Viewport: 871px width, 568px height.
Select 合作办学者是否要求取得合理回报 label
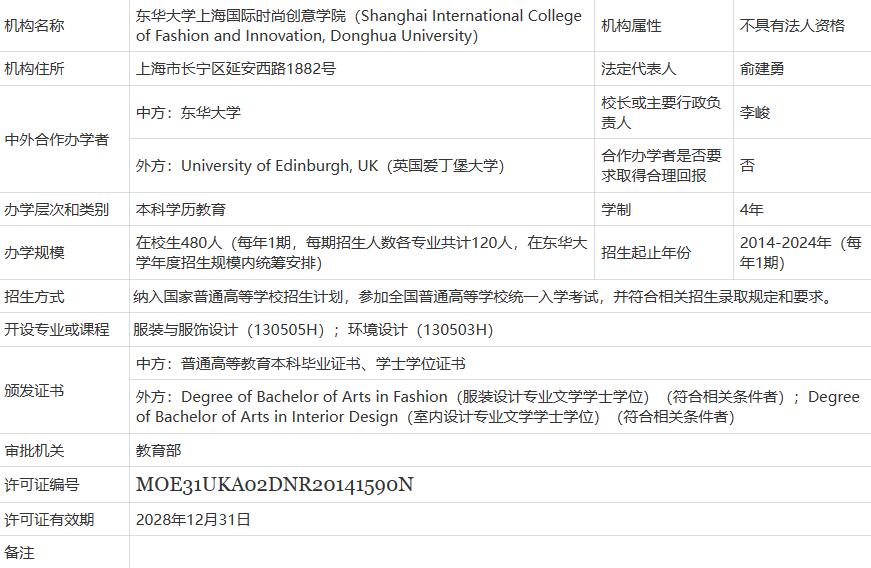click(x=661, y=166)
